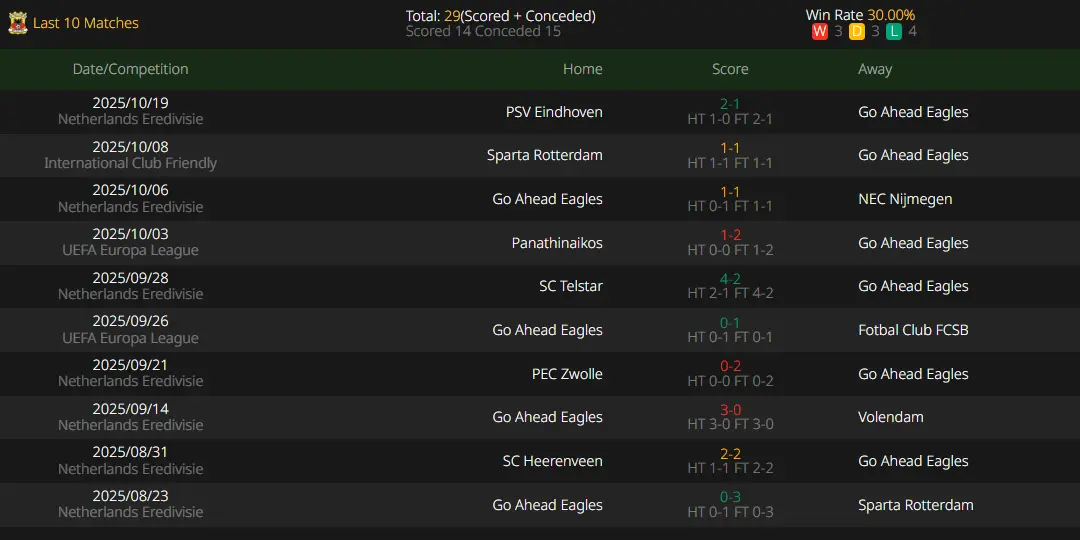Click the green L losses badge
Image resolution: width=1080 pixels, height=540 pixels.
[x=894, y=31]
